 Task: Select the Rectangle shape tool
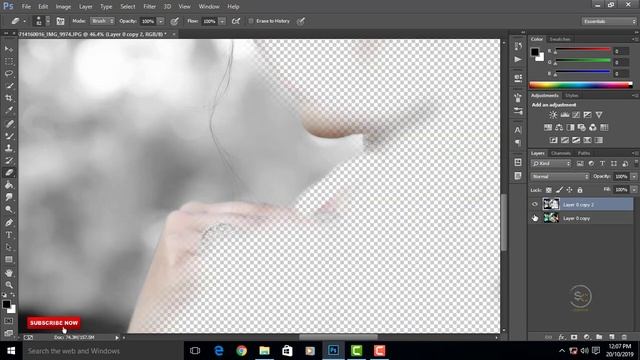9,260
